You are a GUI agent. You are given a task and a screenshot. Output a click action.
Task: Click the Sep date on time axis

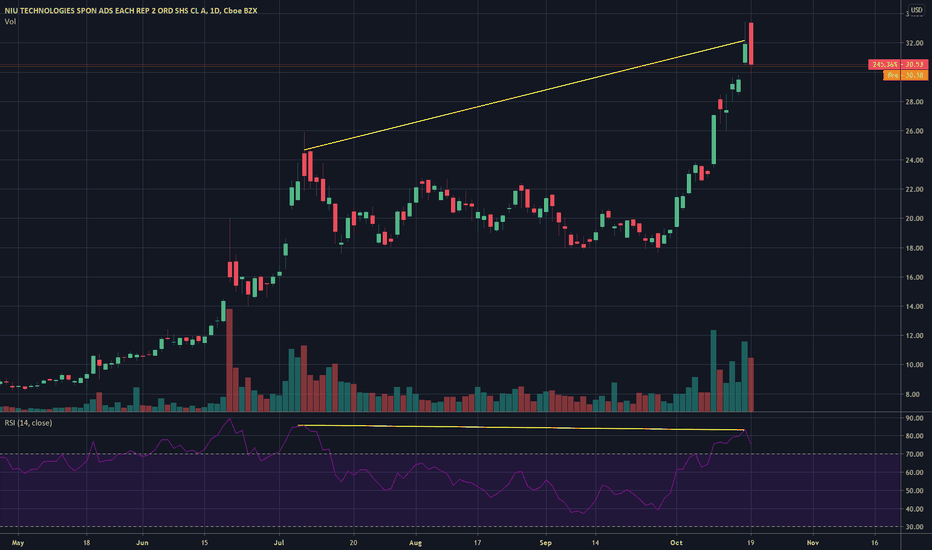[546, 543]
